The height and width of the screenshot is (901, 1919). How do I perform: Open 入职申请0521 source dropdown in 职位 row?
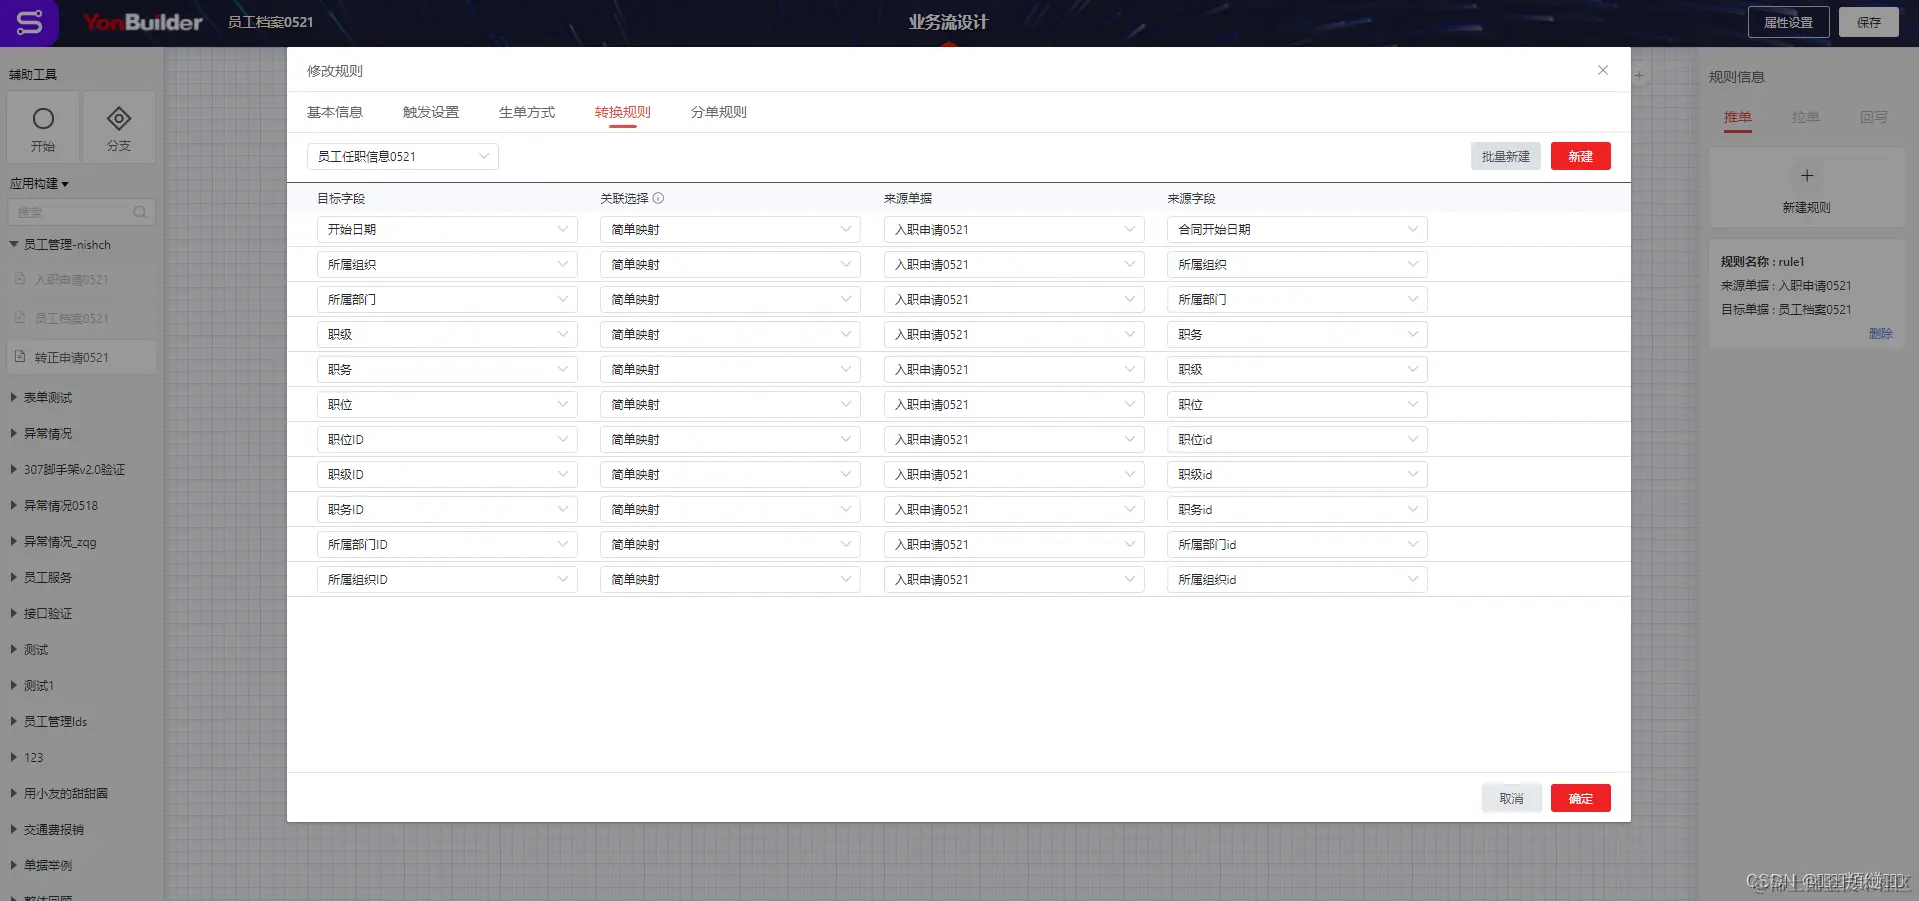click(x=1013, y=404)
